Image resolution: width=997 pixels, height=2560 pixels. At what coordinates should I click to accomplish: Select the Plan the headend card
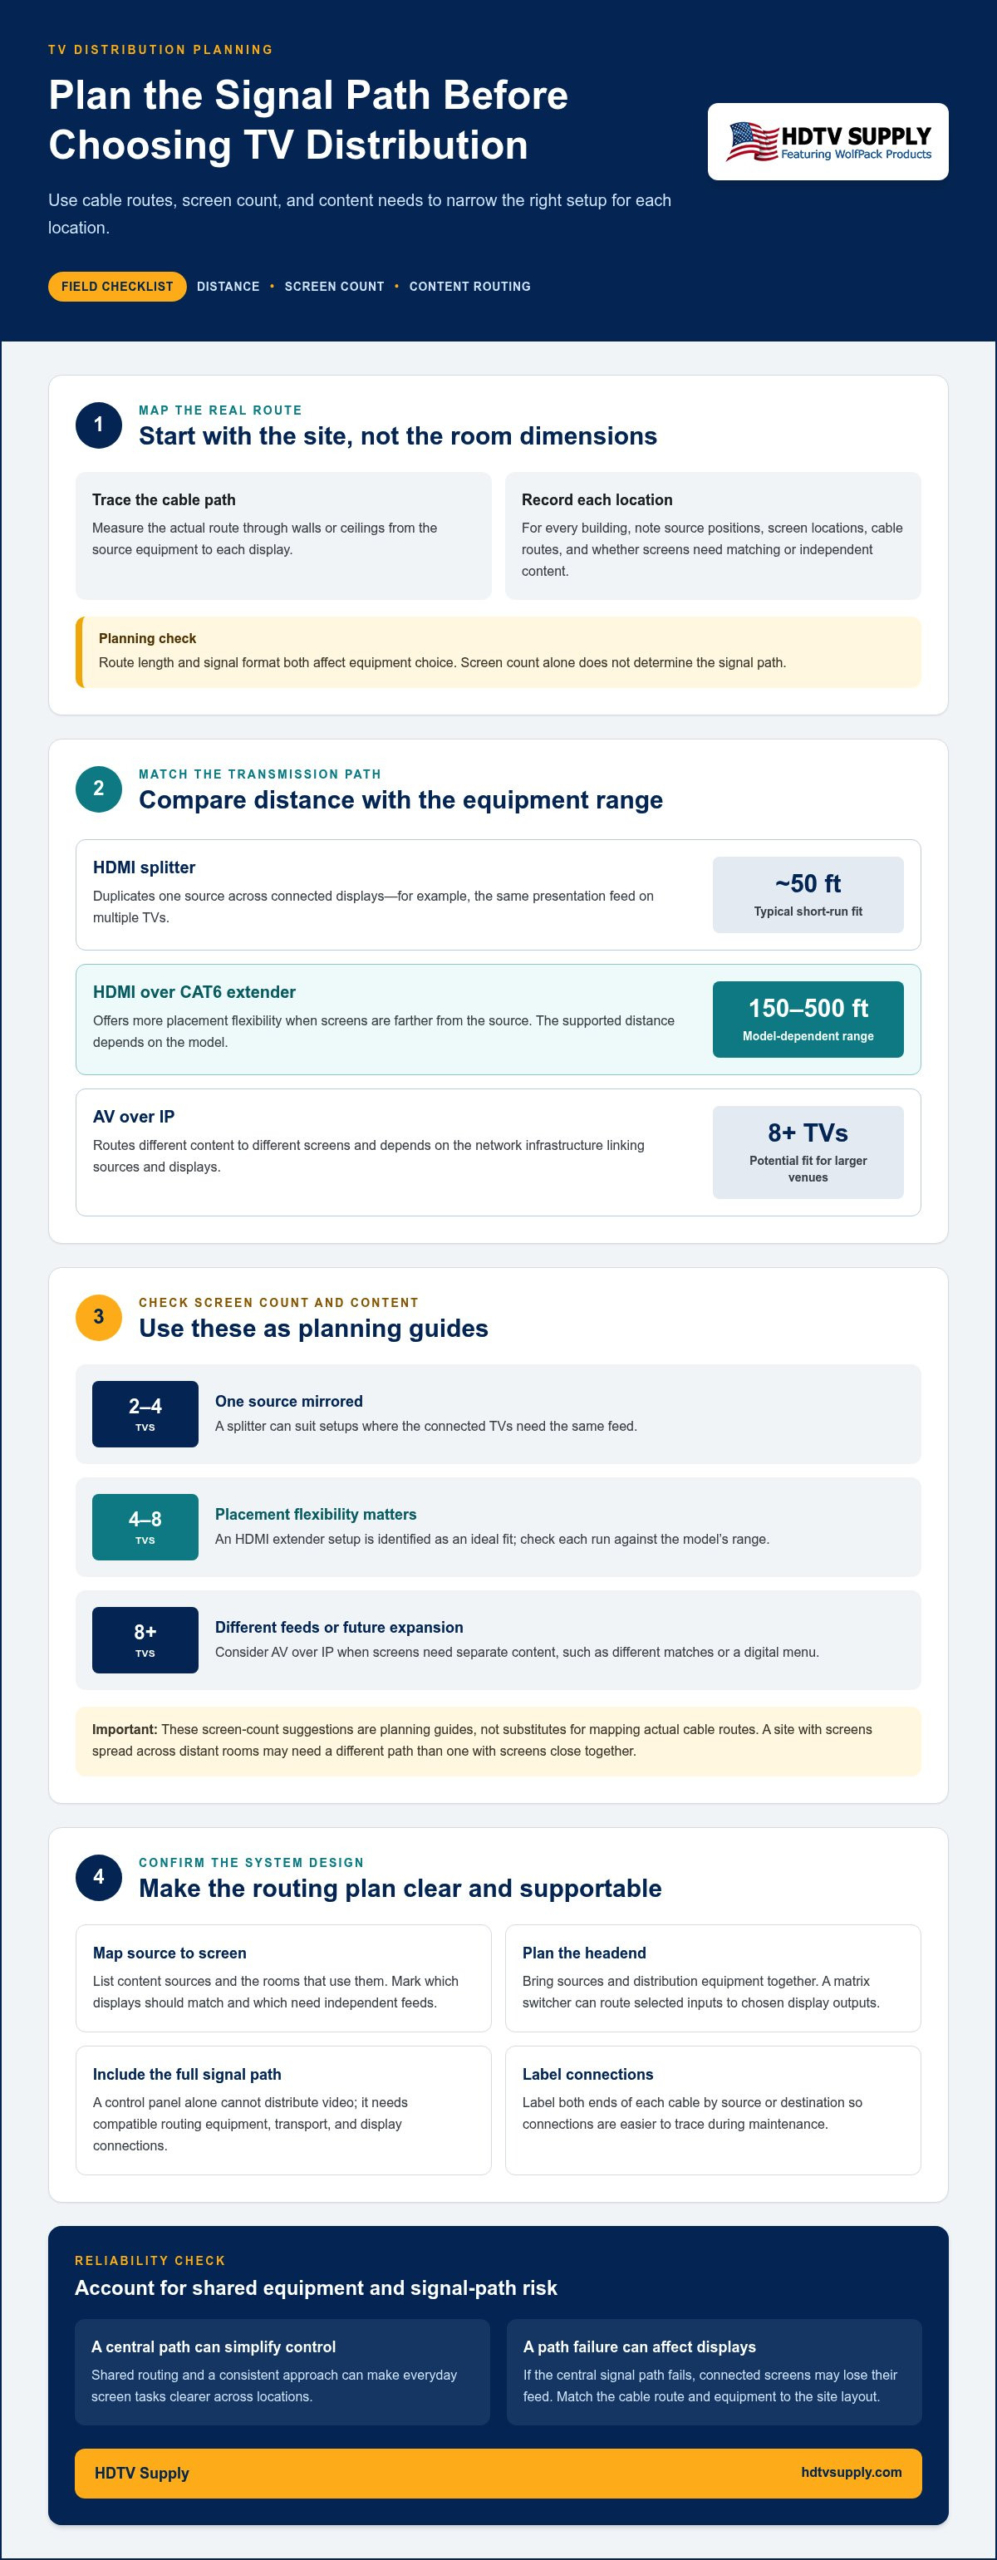713,1978
